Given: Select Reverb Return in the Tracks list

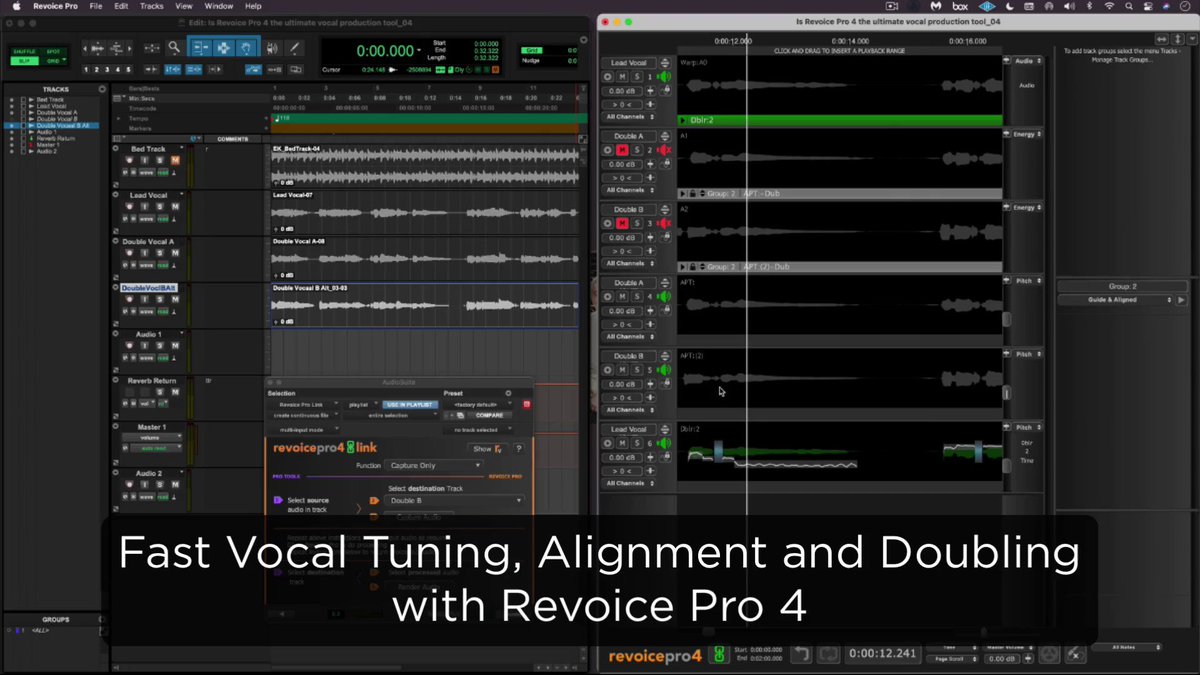Looking at the screenshot, I should pyautogui.click(x=55, y=138).
